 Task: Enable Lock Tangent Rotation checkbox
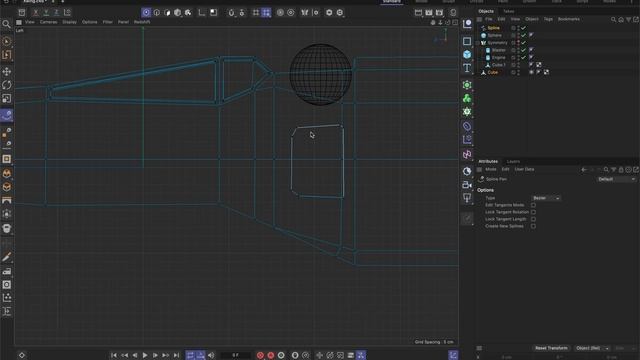click(x=533, y=212)
